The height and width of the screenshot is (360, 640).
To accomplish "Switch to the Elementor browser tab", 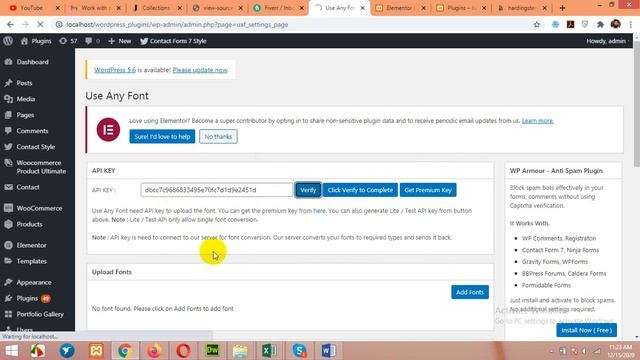I will click(x=399, y=8).
